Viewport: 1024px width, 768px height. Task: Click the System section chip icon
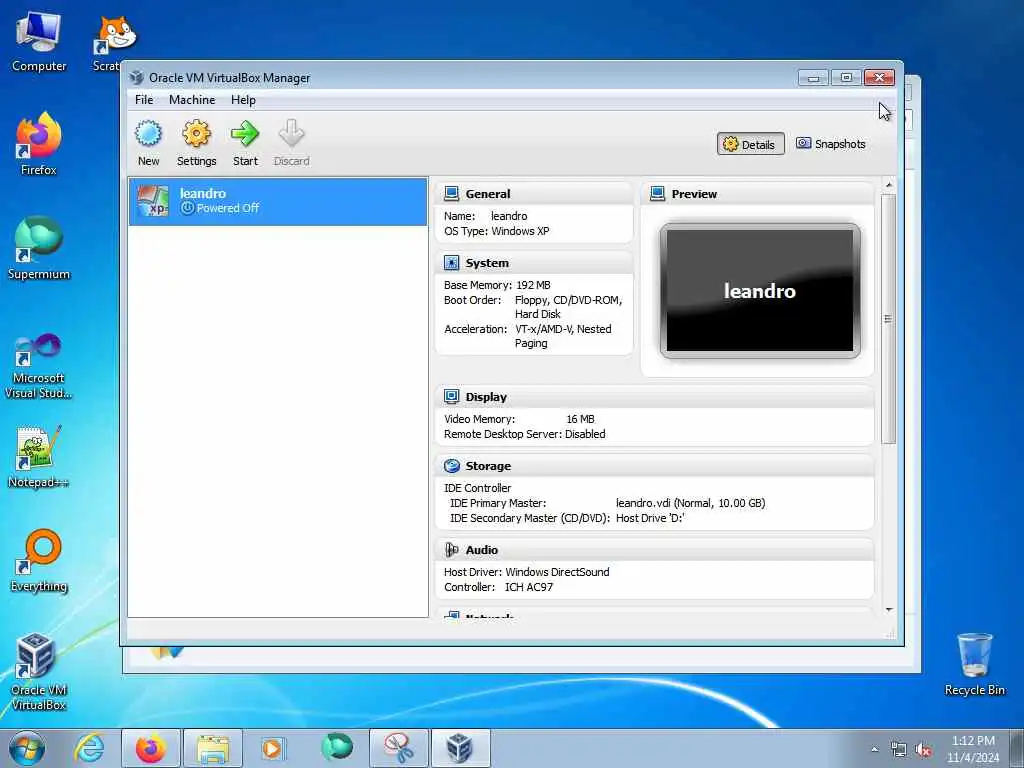[x=451, y=263]
